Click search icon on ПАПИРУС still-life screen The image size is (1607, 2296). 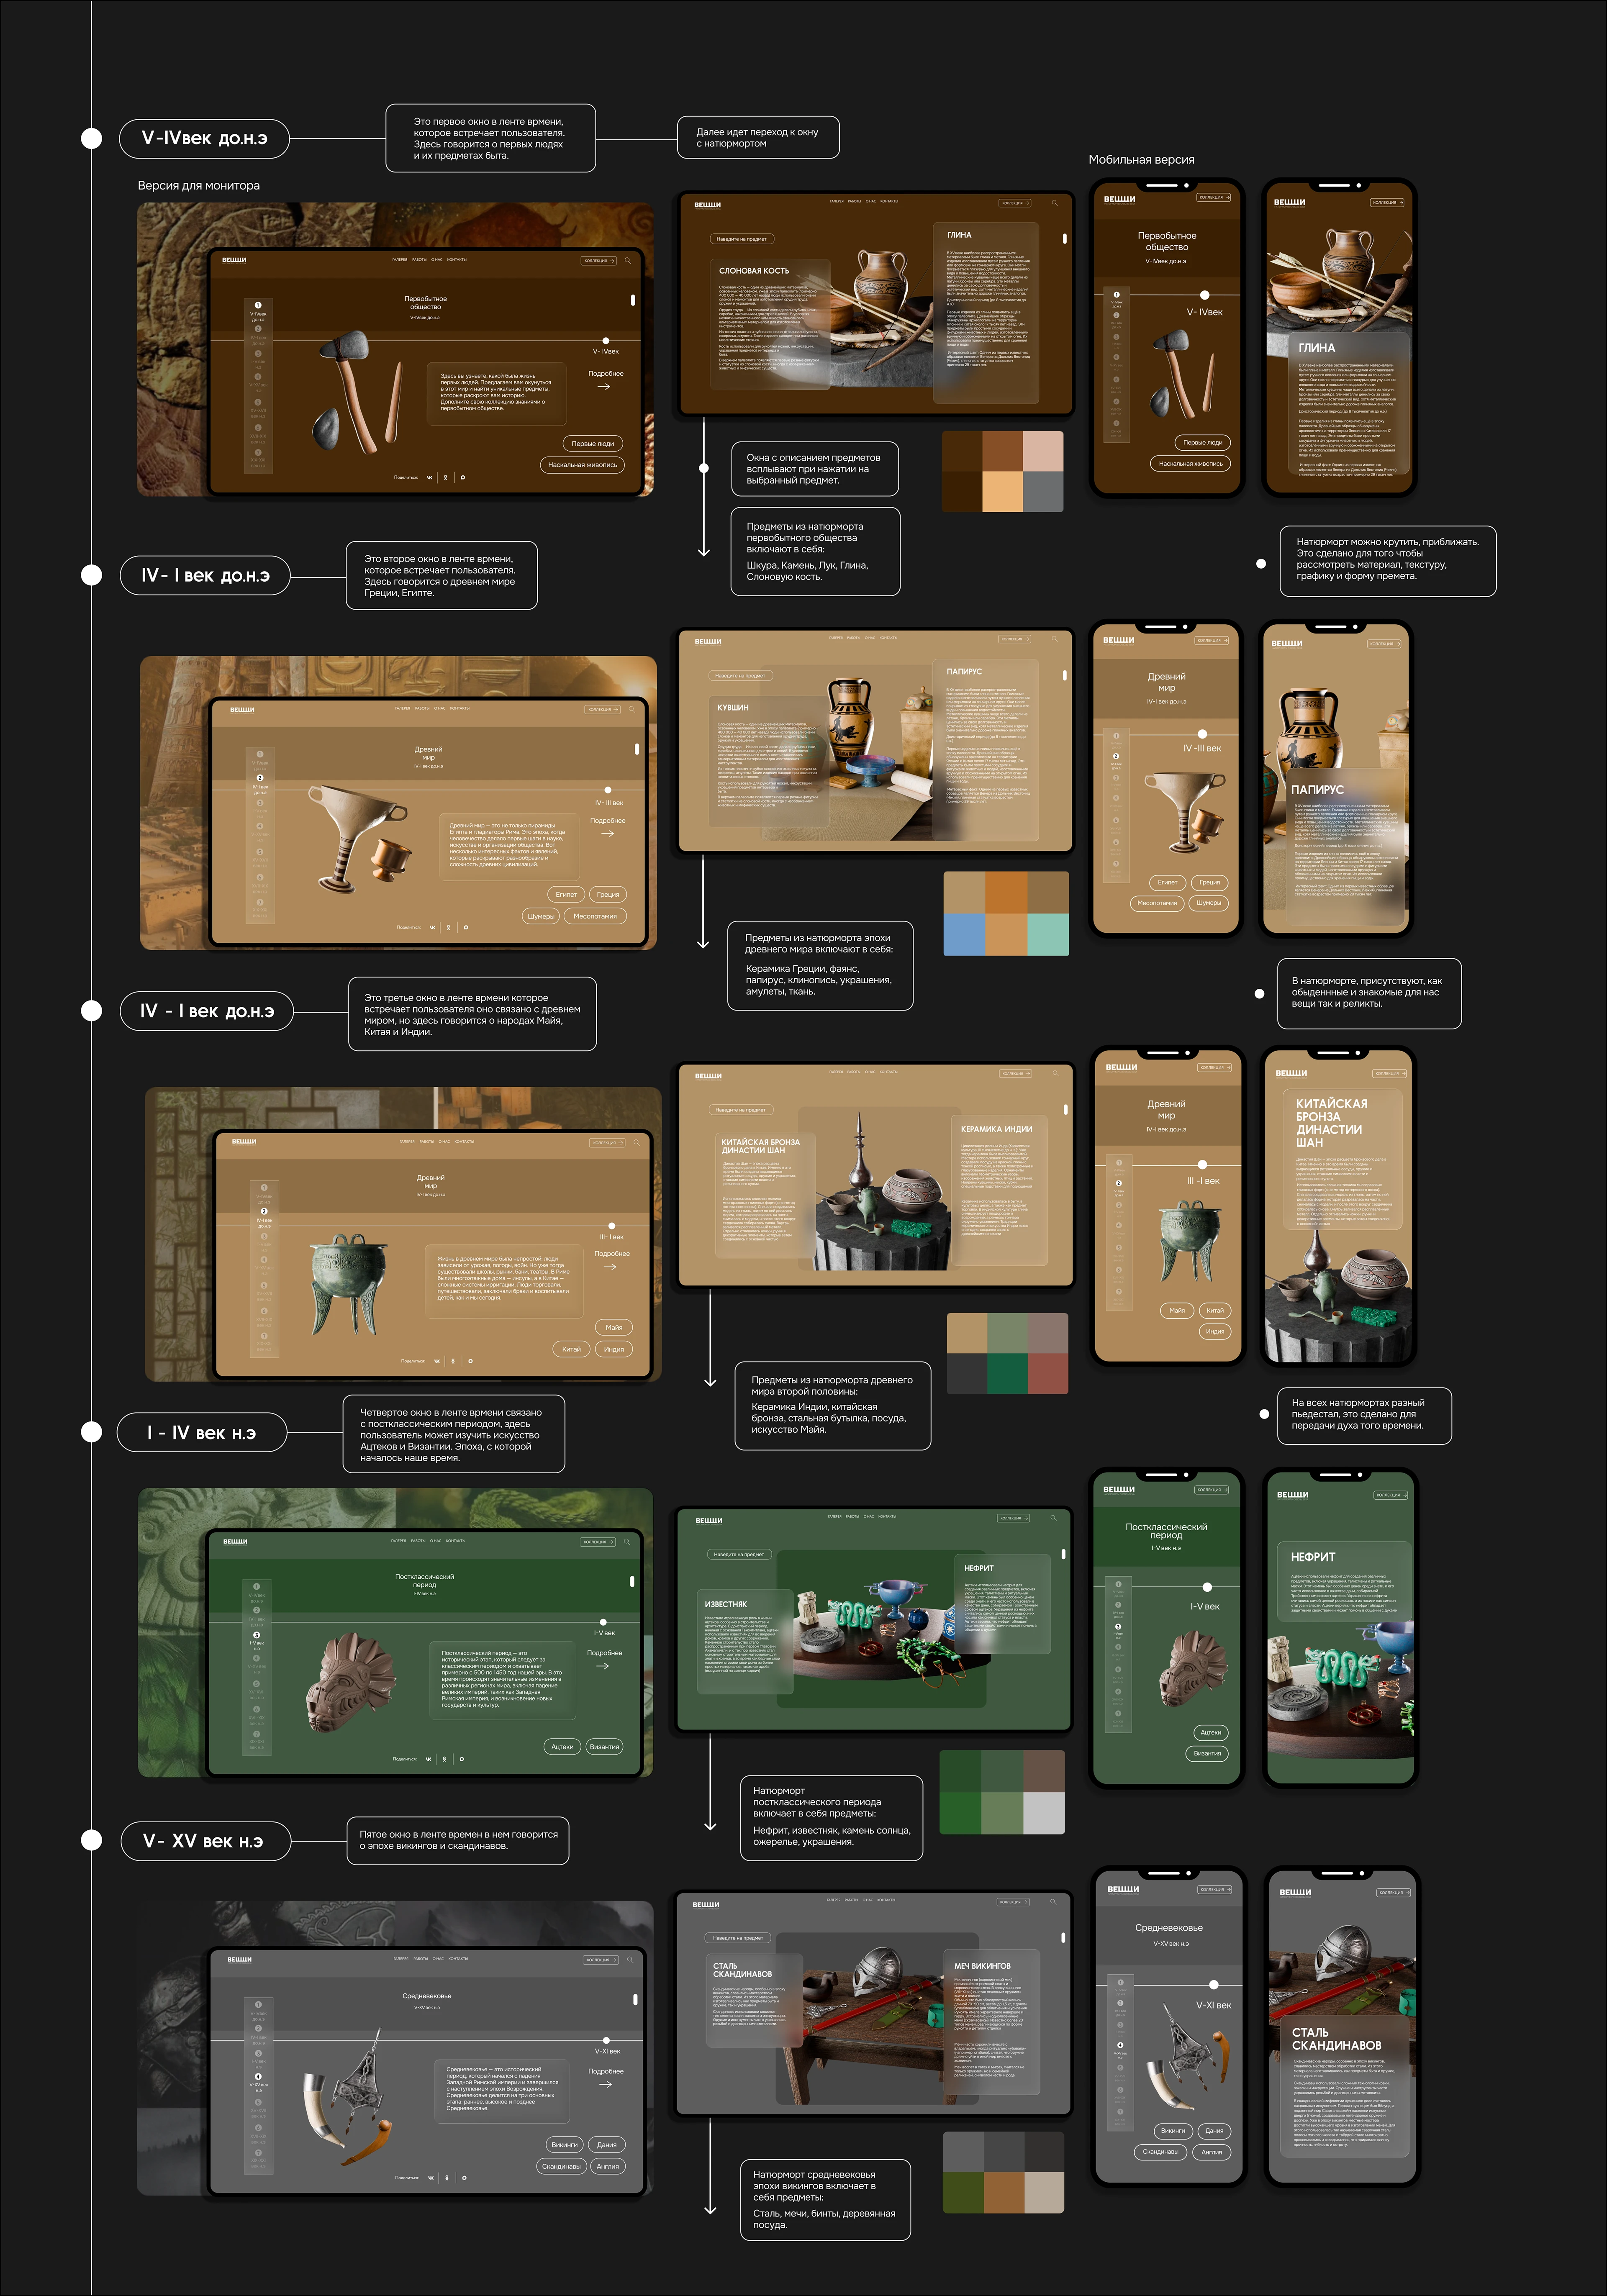[1054, 639]
